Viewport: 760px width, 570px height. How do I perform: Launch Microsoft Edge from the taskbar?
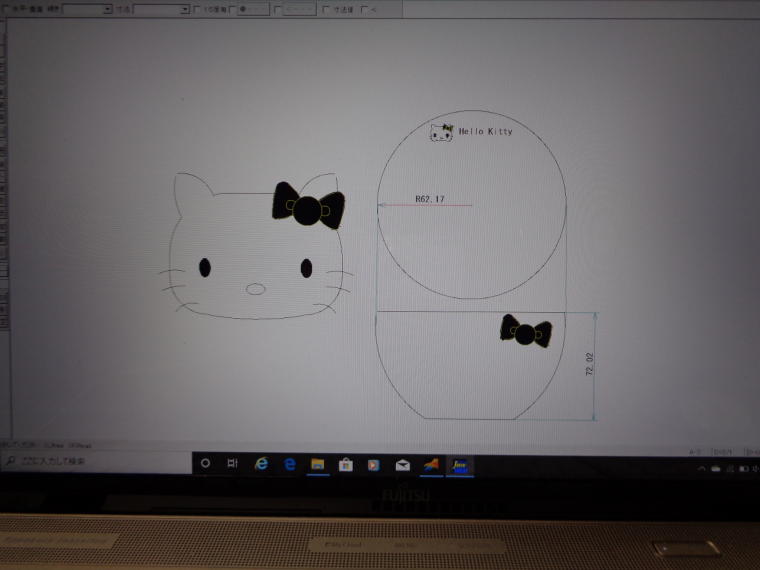pos(290,464)
